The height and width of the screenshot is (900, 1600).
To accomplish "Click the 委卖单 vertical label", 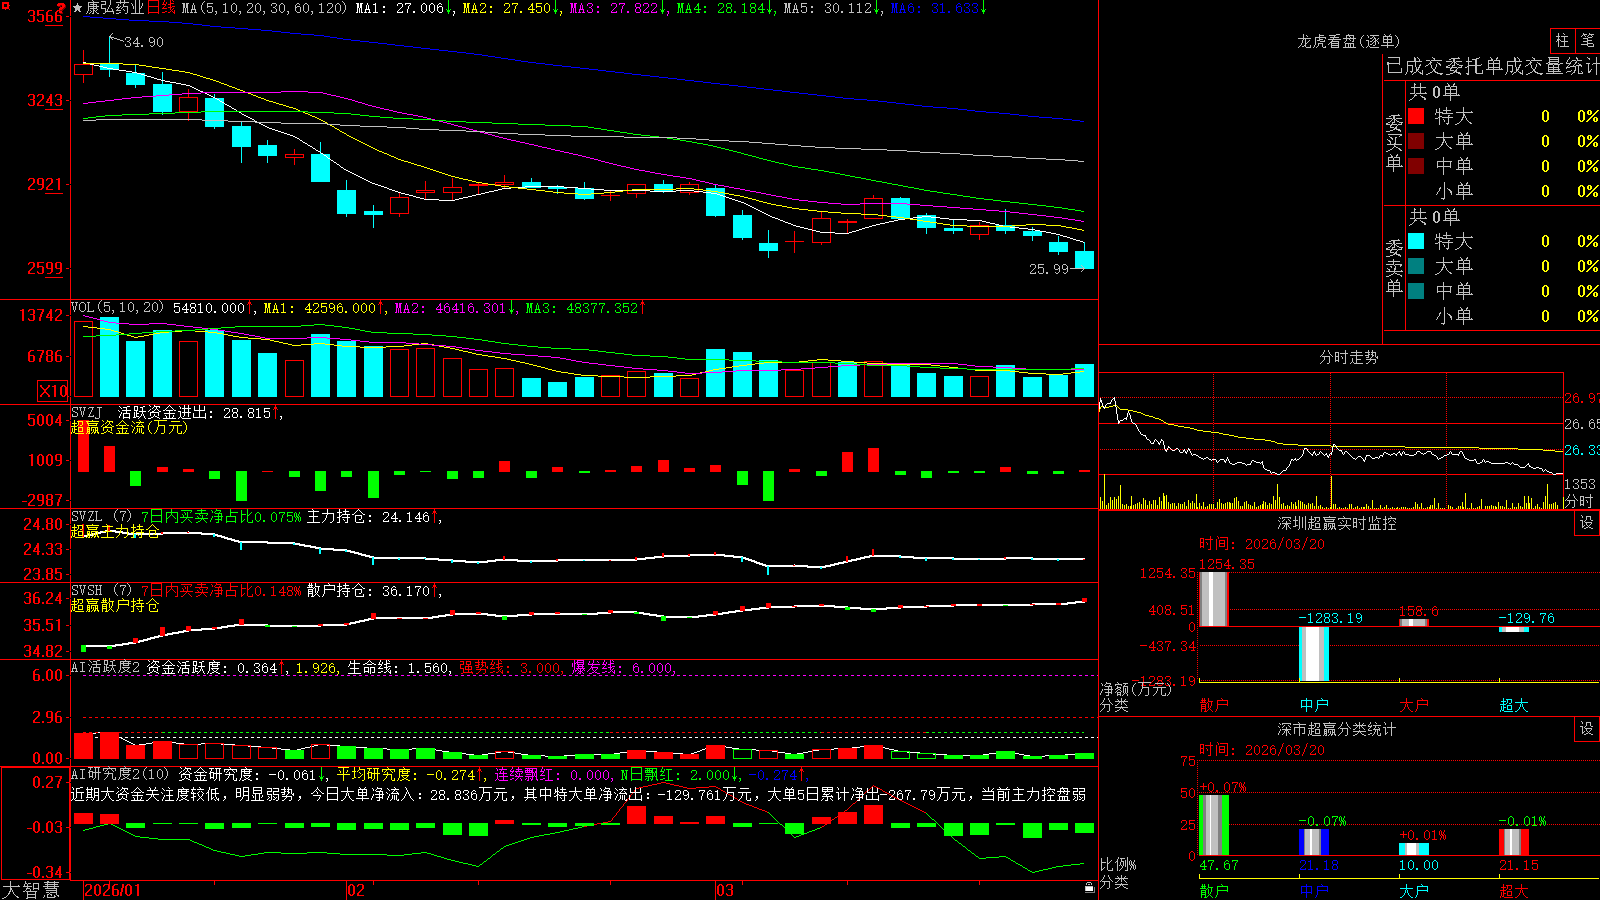I will tap(1394, 267).
